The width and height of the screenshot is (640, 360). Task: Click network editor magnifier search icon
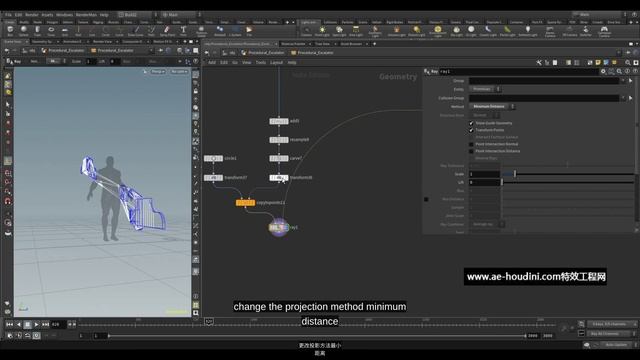pos(628,62)
